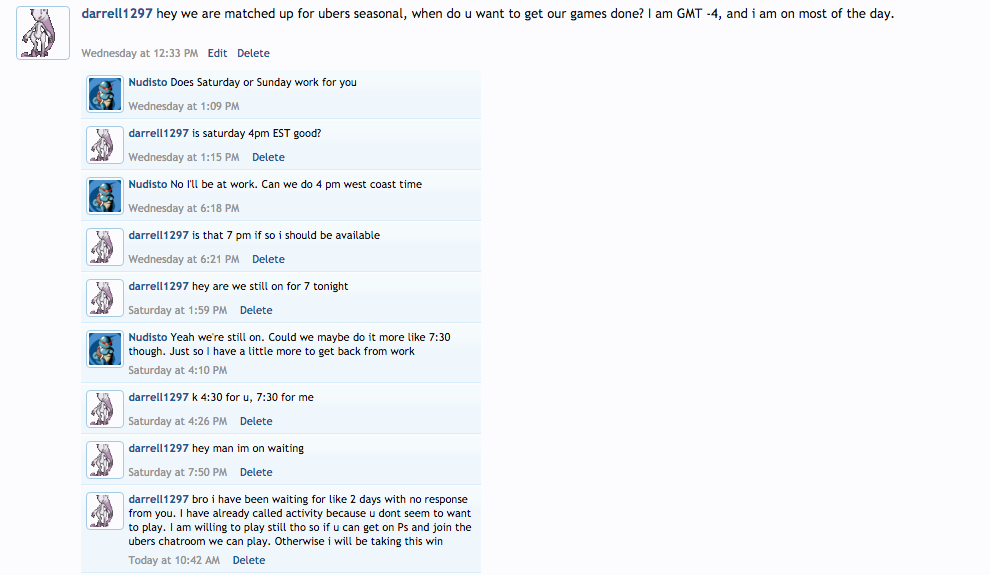
Task: Click darrell1297's large Mewtwo avatar
Action: pyautogui.click(x=43, y=32)
